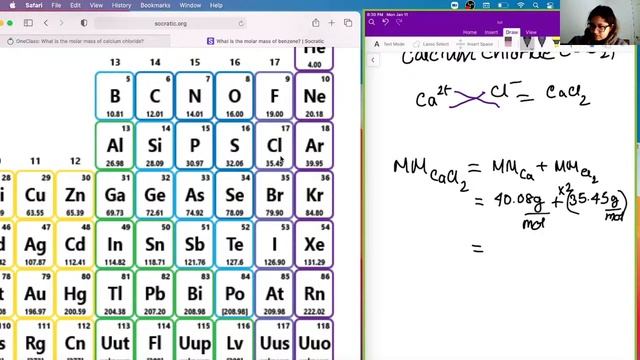Show the Safari tab overview

[x=348, y=23]
